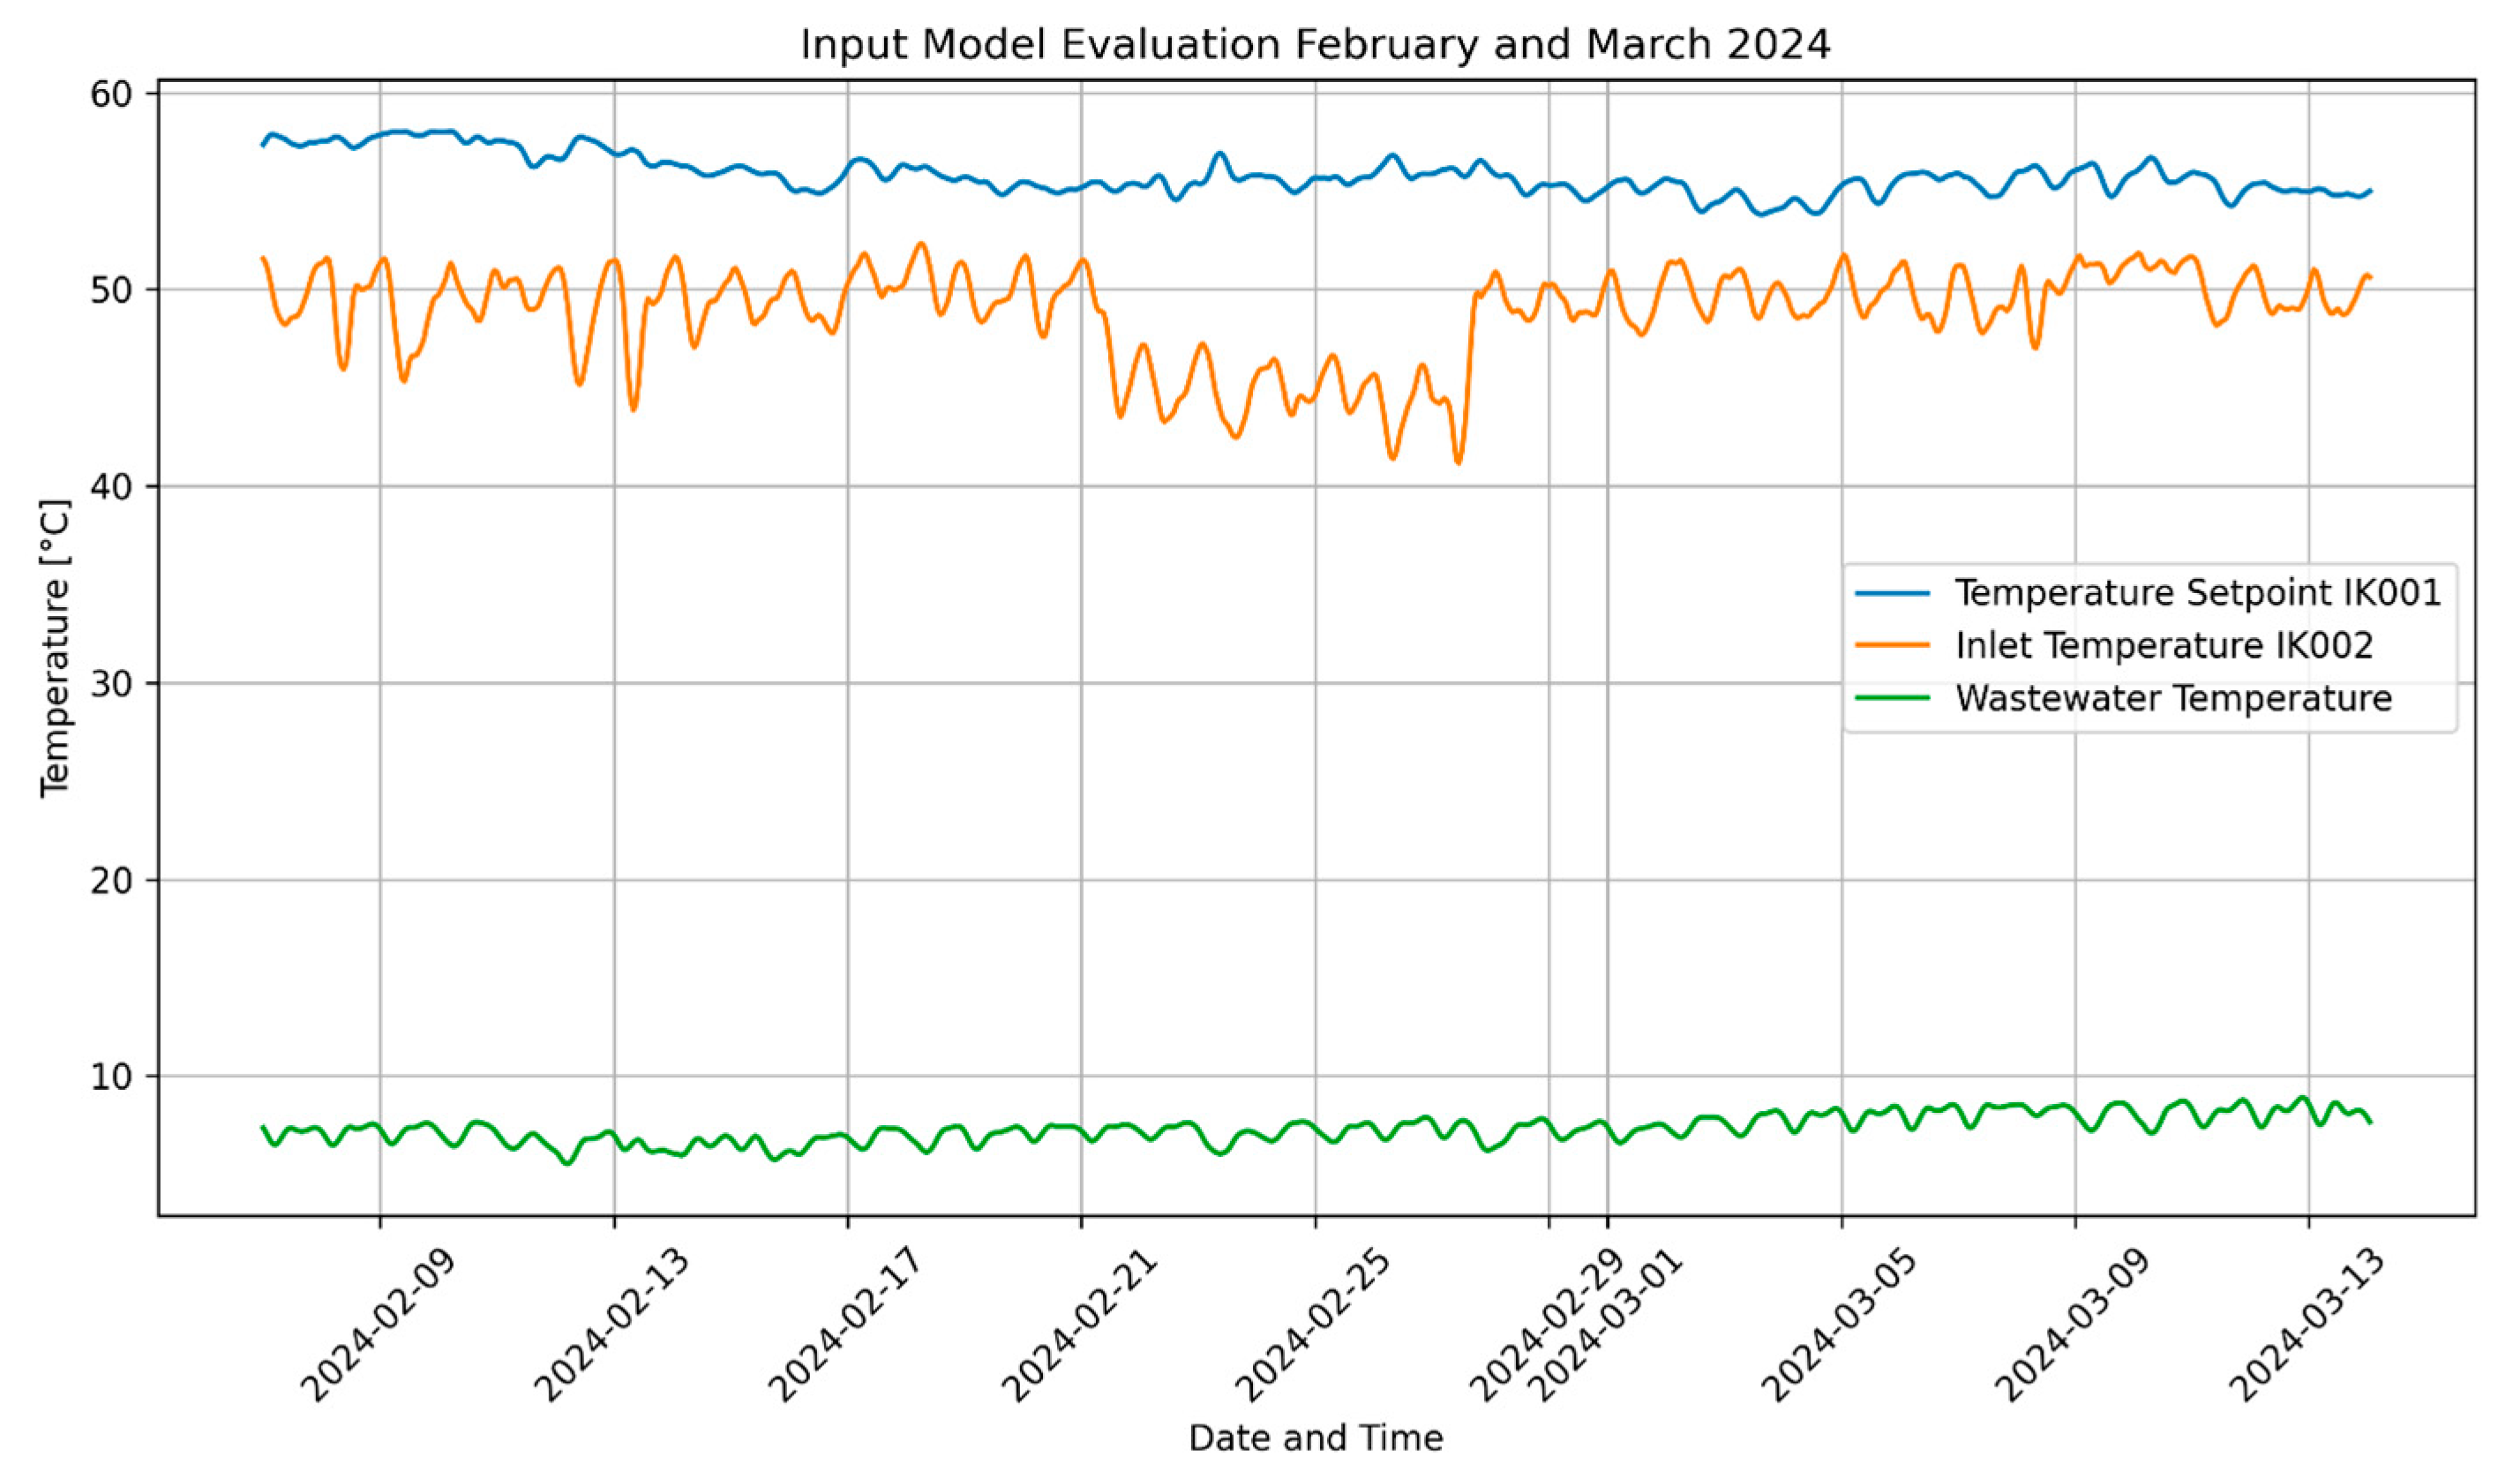Click the 2024-03-09 x-axis tick label
This screenshot has width=2520, height=1472.
2074,1325
